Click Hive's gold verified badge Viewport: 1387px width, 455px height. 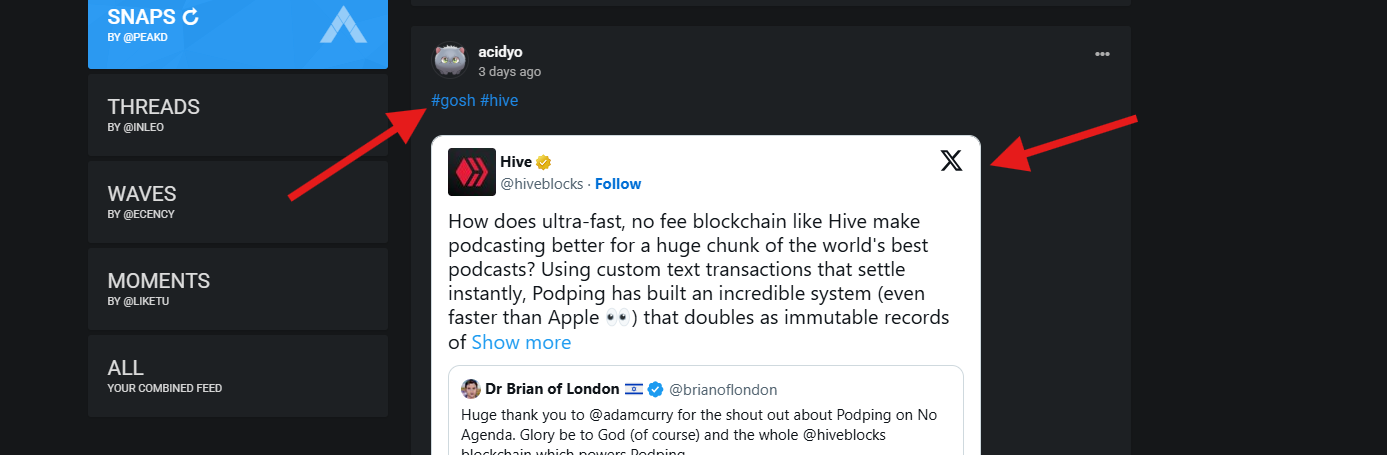(x=544, y=162)
